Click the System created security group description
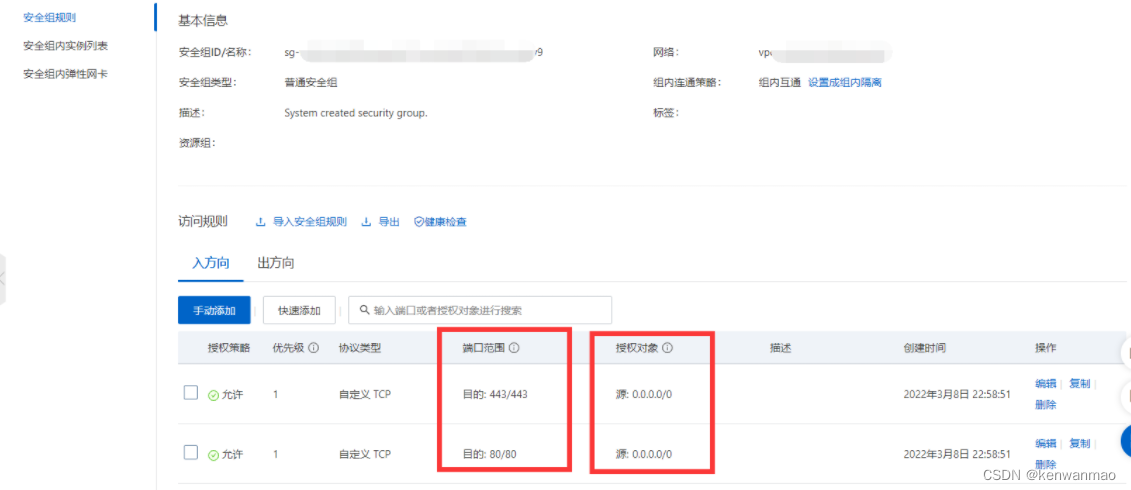 point(356,113)
